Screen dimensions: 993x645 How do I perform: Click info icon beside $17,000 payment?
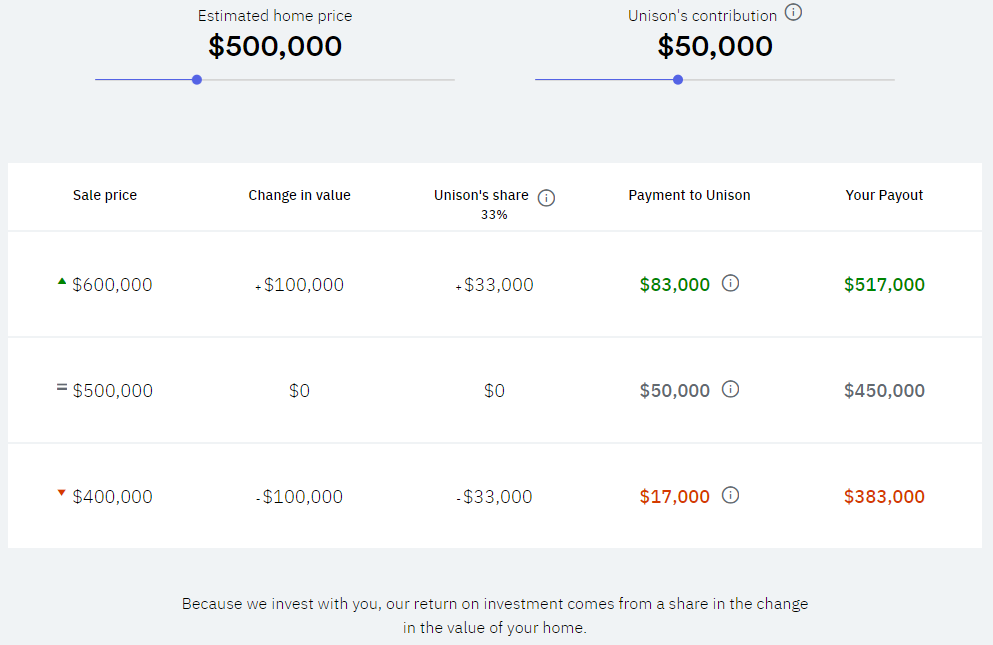[730, 495]
